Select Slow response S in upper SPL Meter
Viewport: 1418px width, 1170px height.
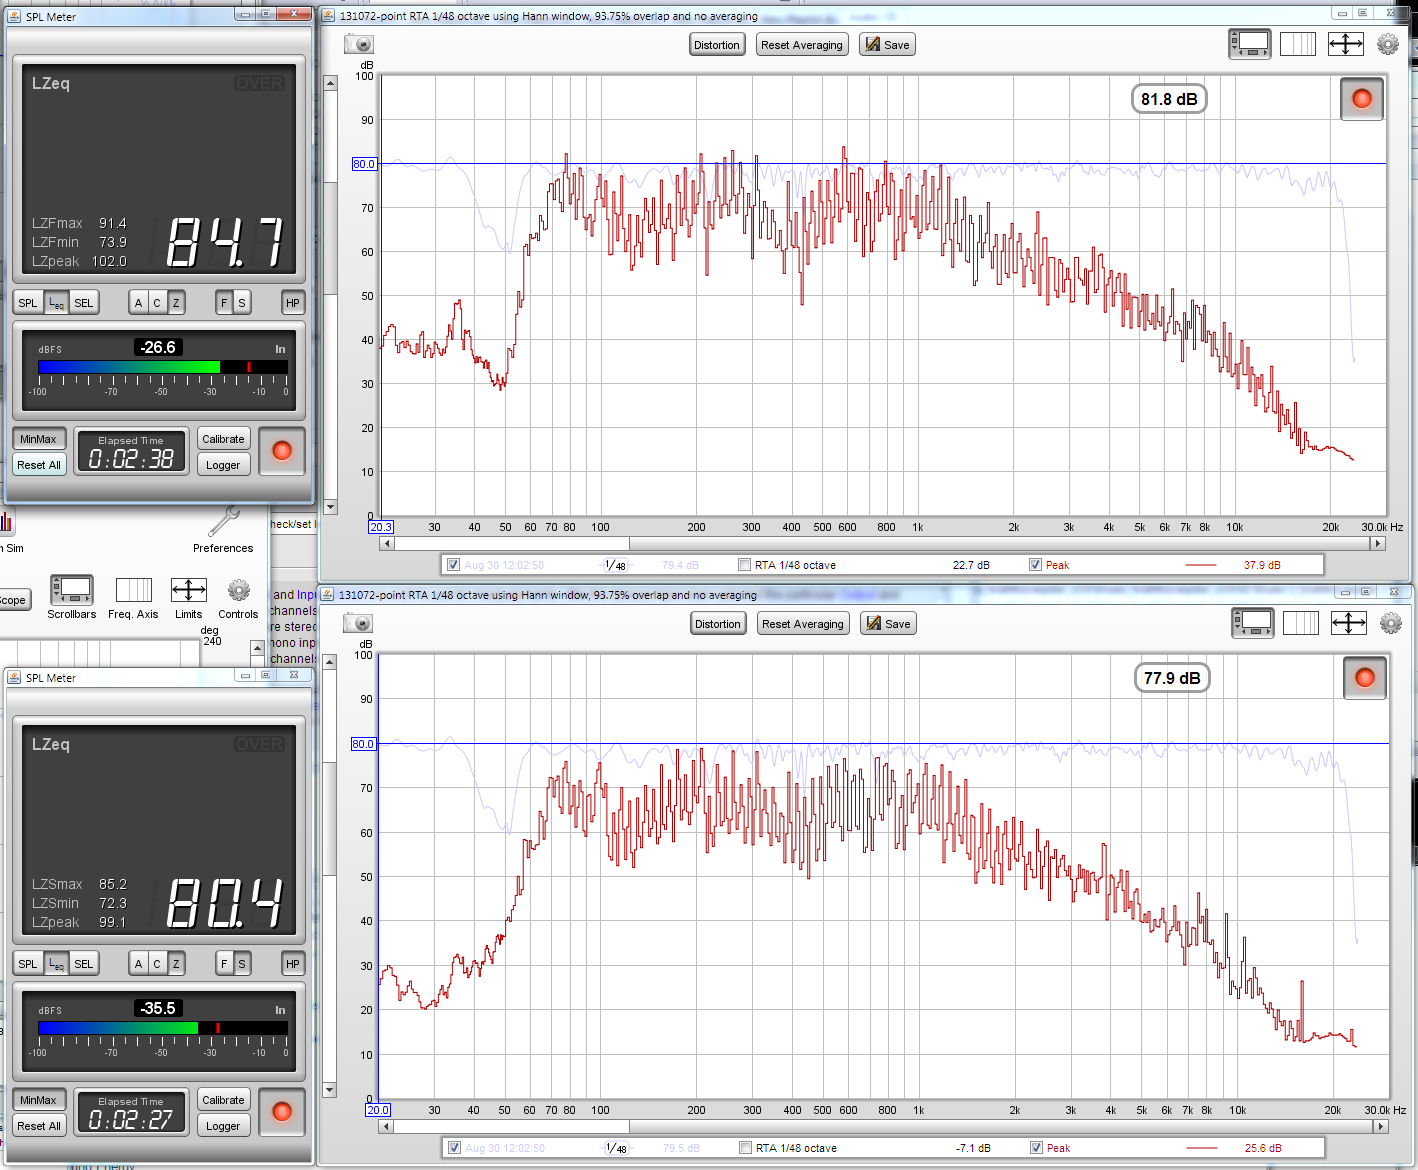(x=242, y=303)
